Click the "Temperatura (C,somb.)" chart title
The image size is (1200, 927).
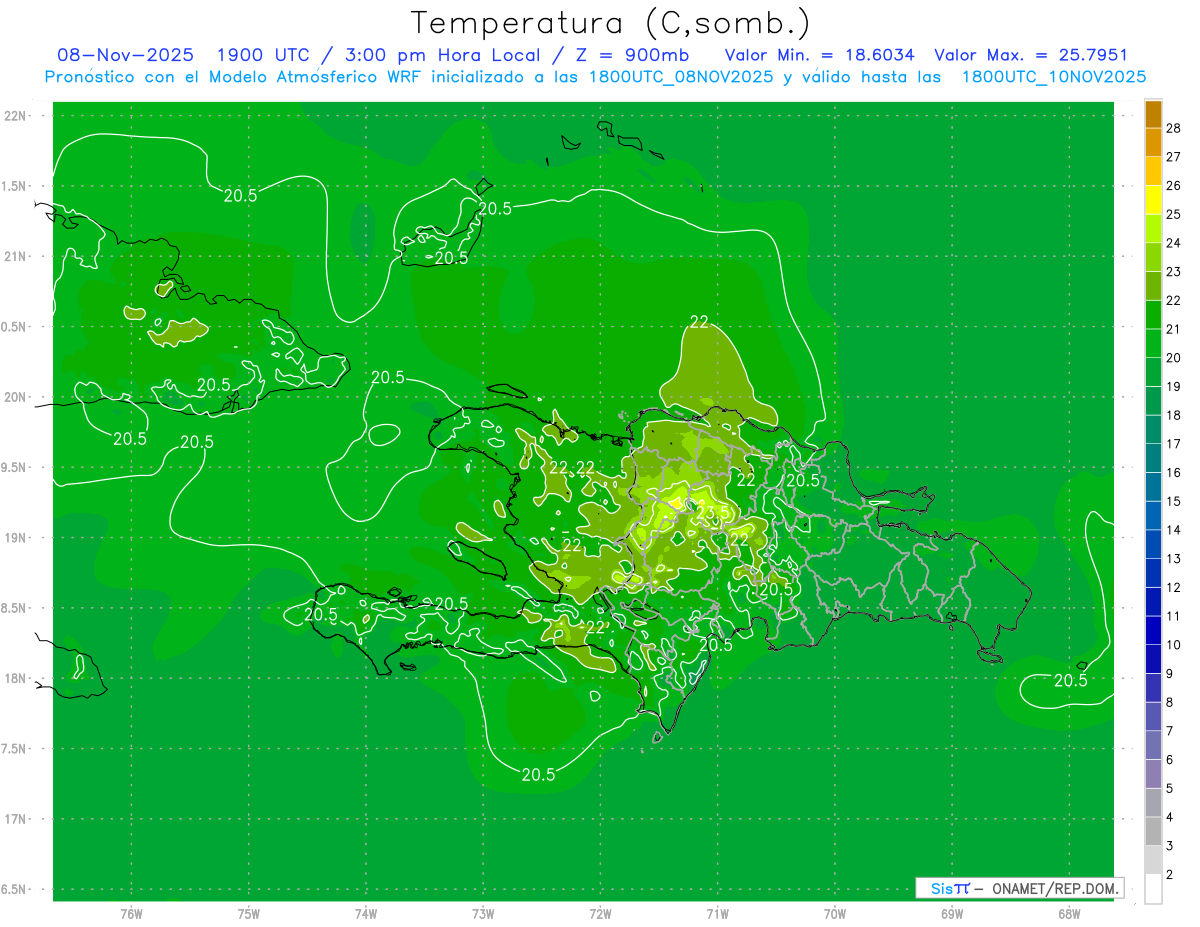click(610, 23)
